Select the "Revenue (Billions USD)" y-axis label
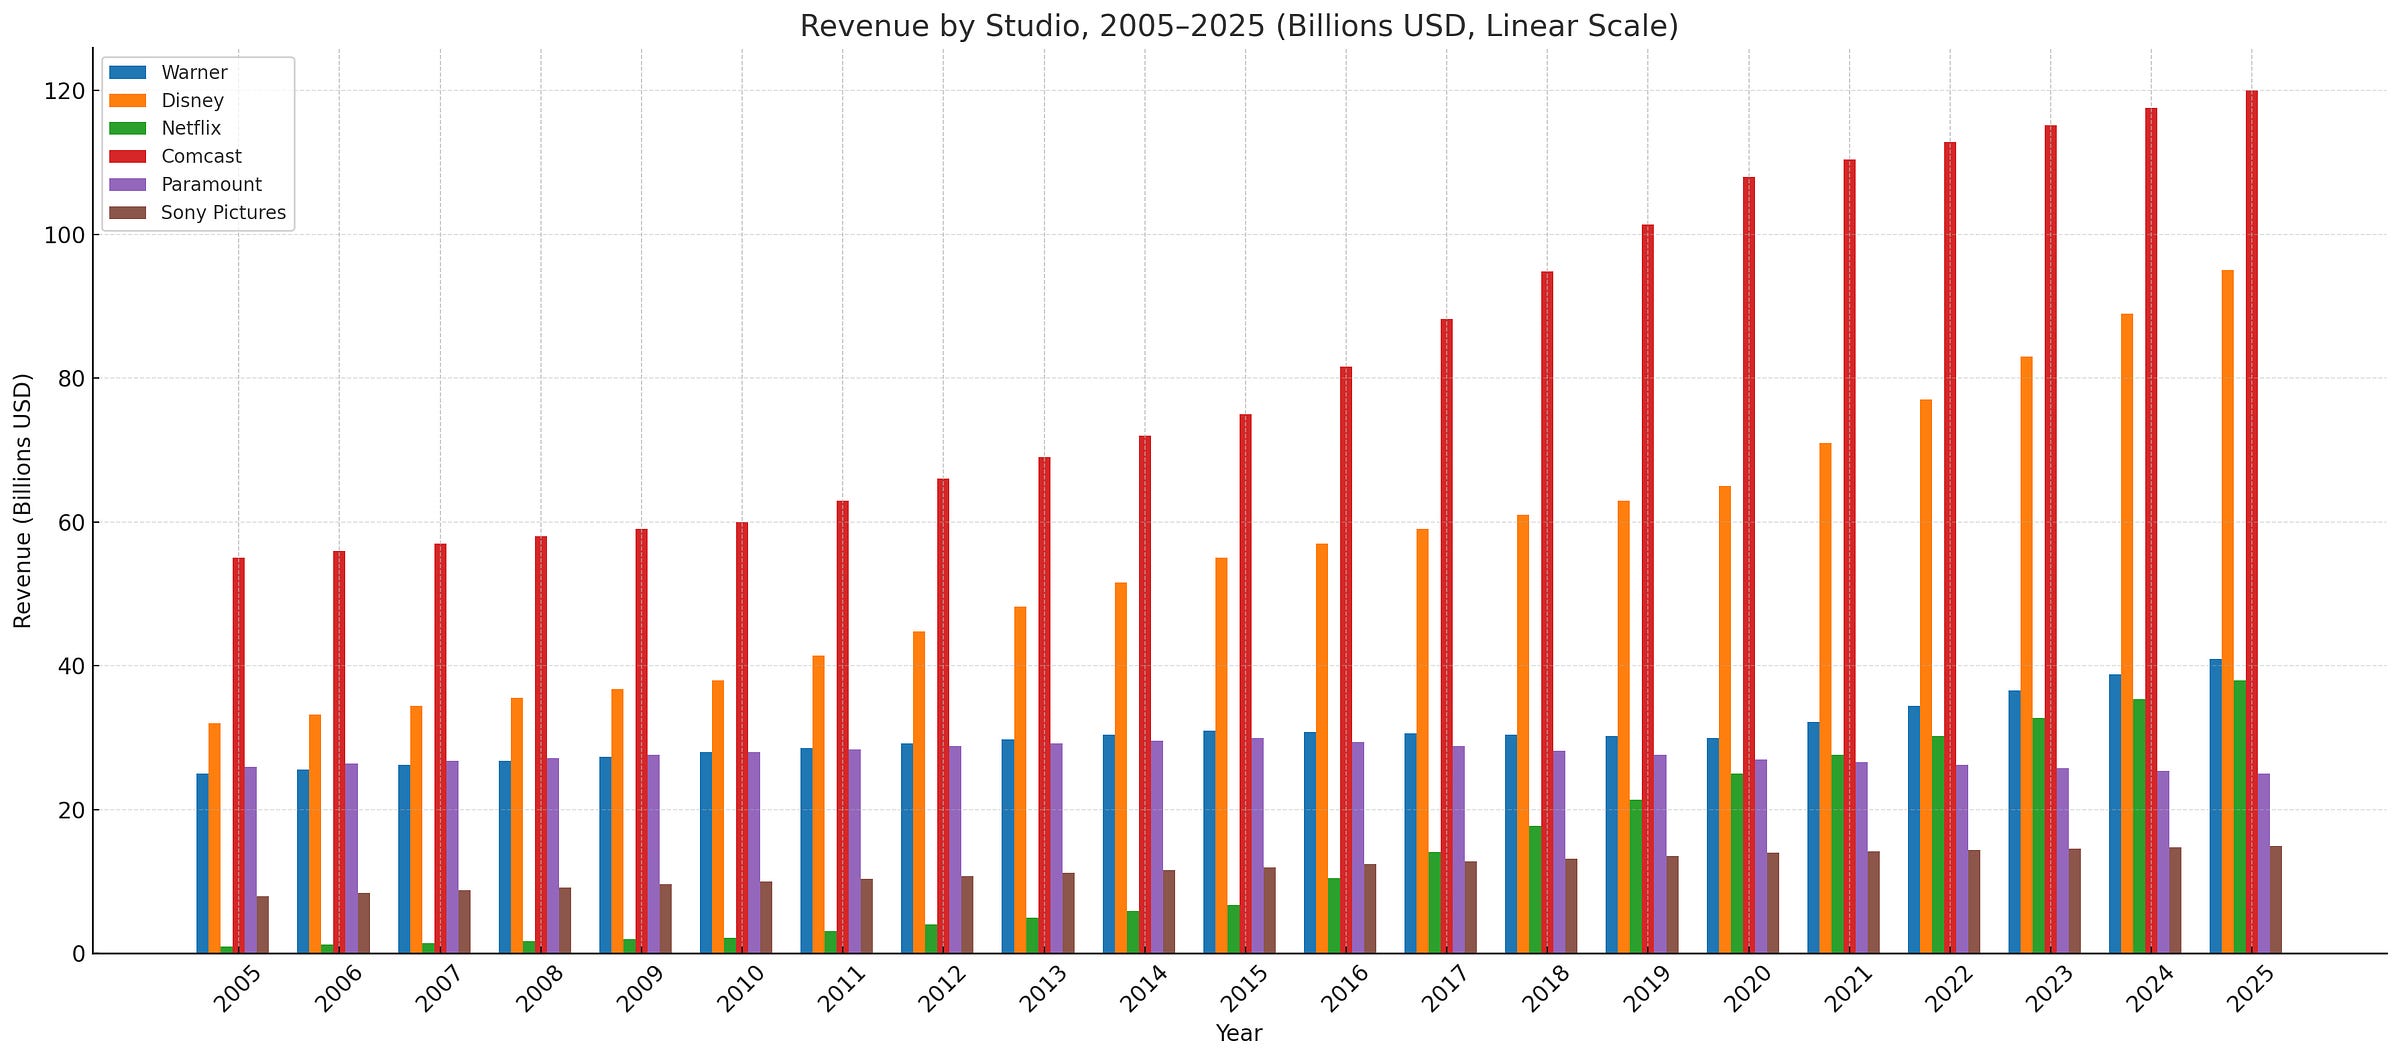This screenshot has width=2400, height=1059. click(23, 501)
